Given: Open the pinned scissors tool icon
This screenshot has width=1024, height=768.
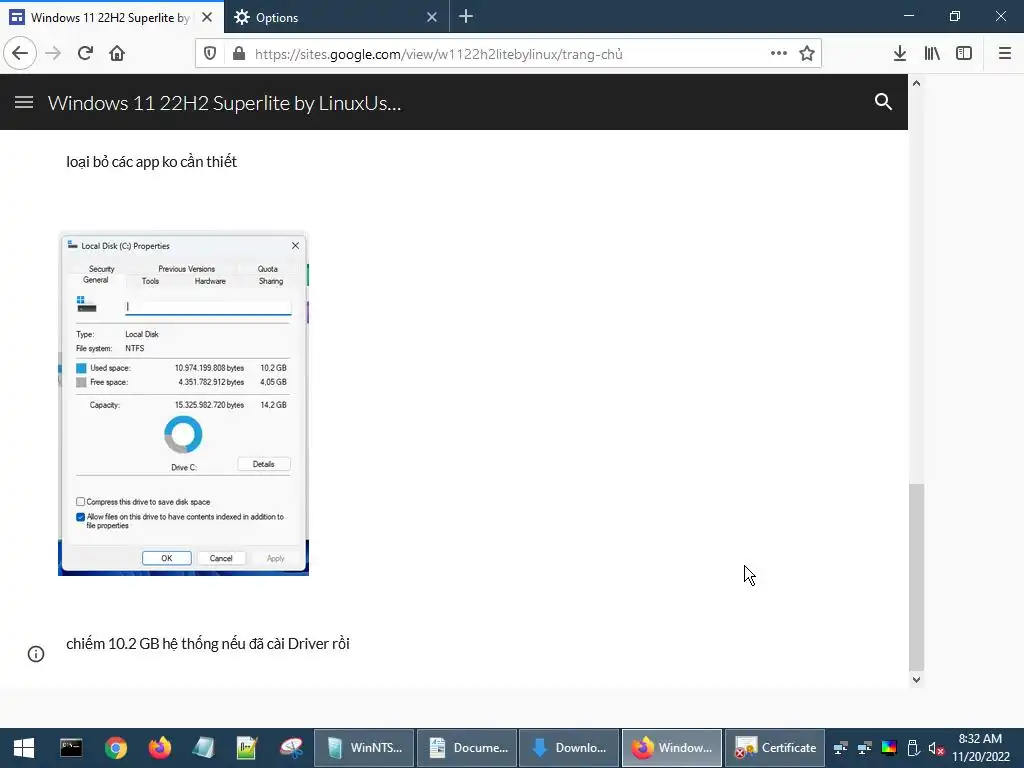Looking at the screenshot, I should [291, 748].
